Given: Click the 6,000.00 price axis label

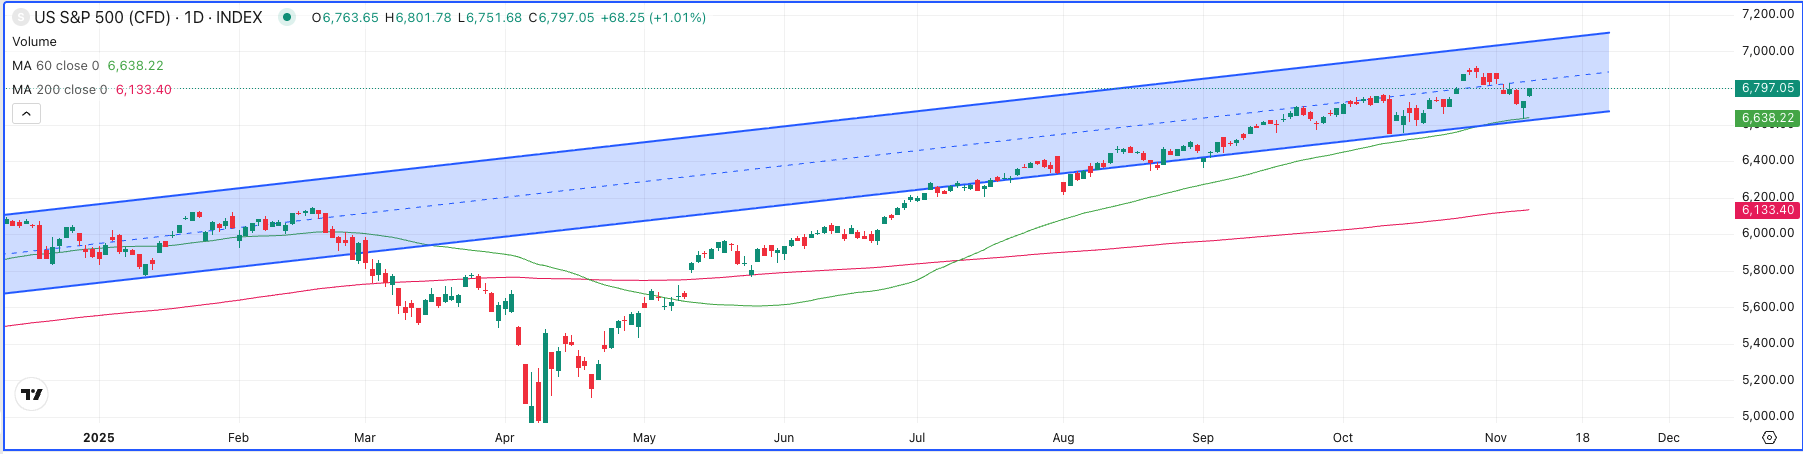Looking at the screenshot, I should (x=1767, y=233).
